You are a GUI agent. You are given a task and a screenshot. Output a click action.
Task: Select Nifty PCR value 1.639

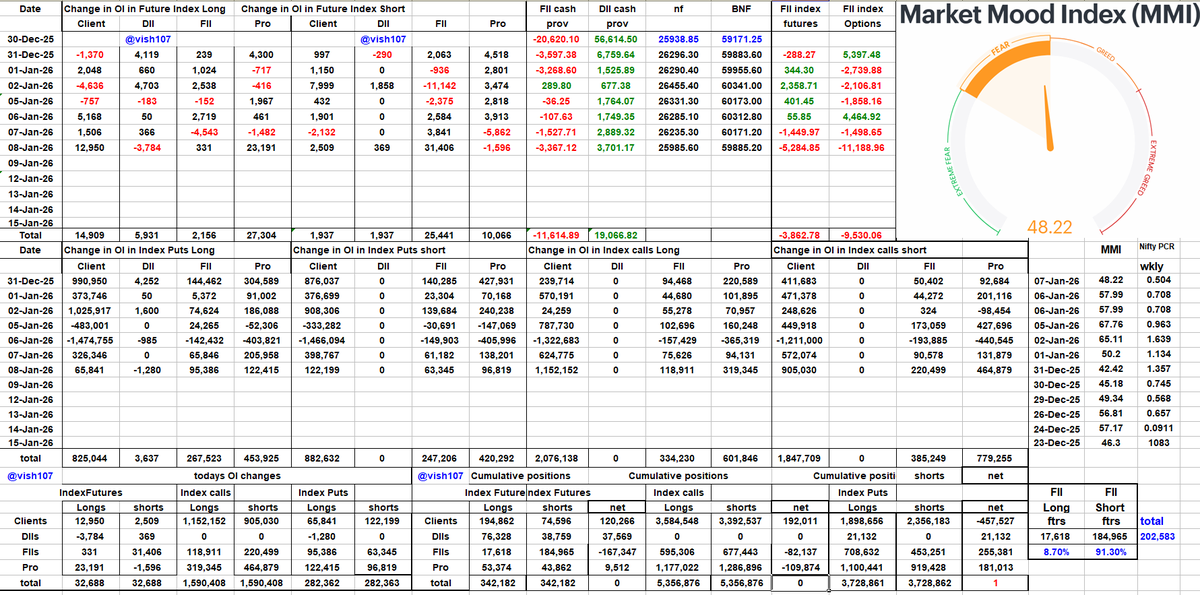click(x=1158, y=341)
